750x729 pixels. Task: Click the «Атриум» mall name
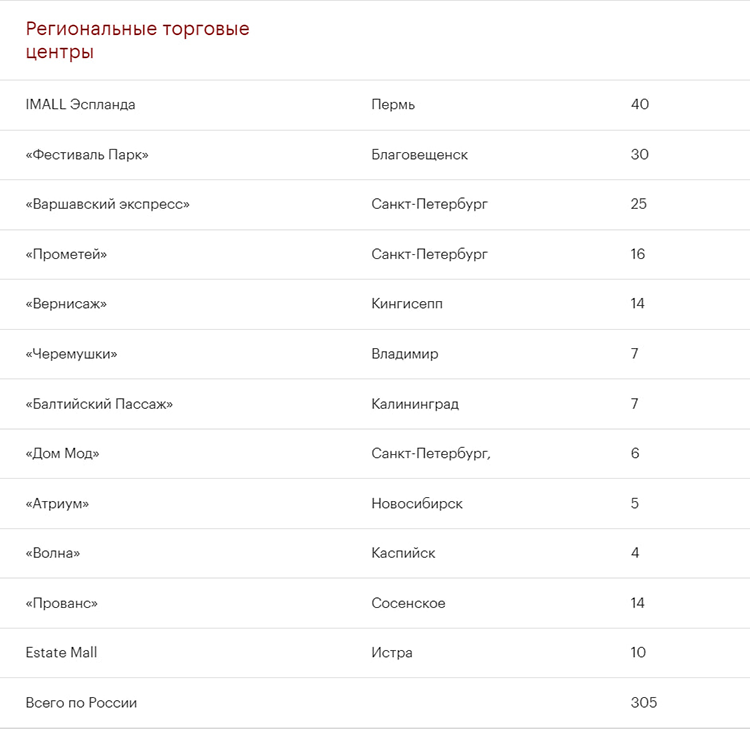(57, 504)
